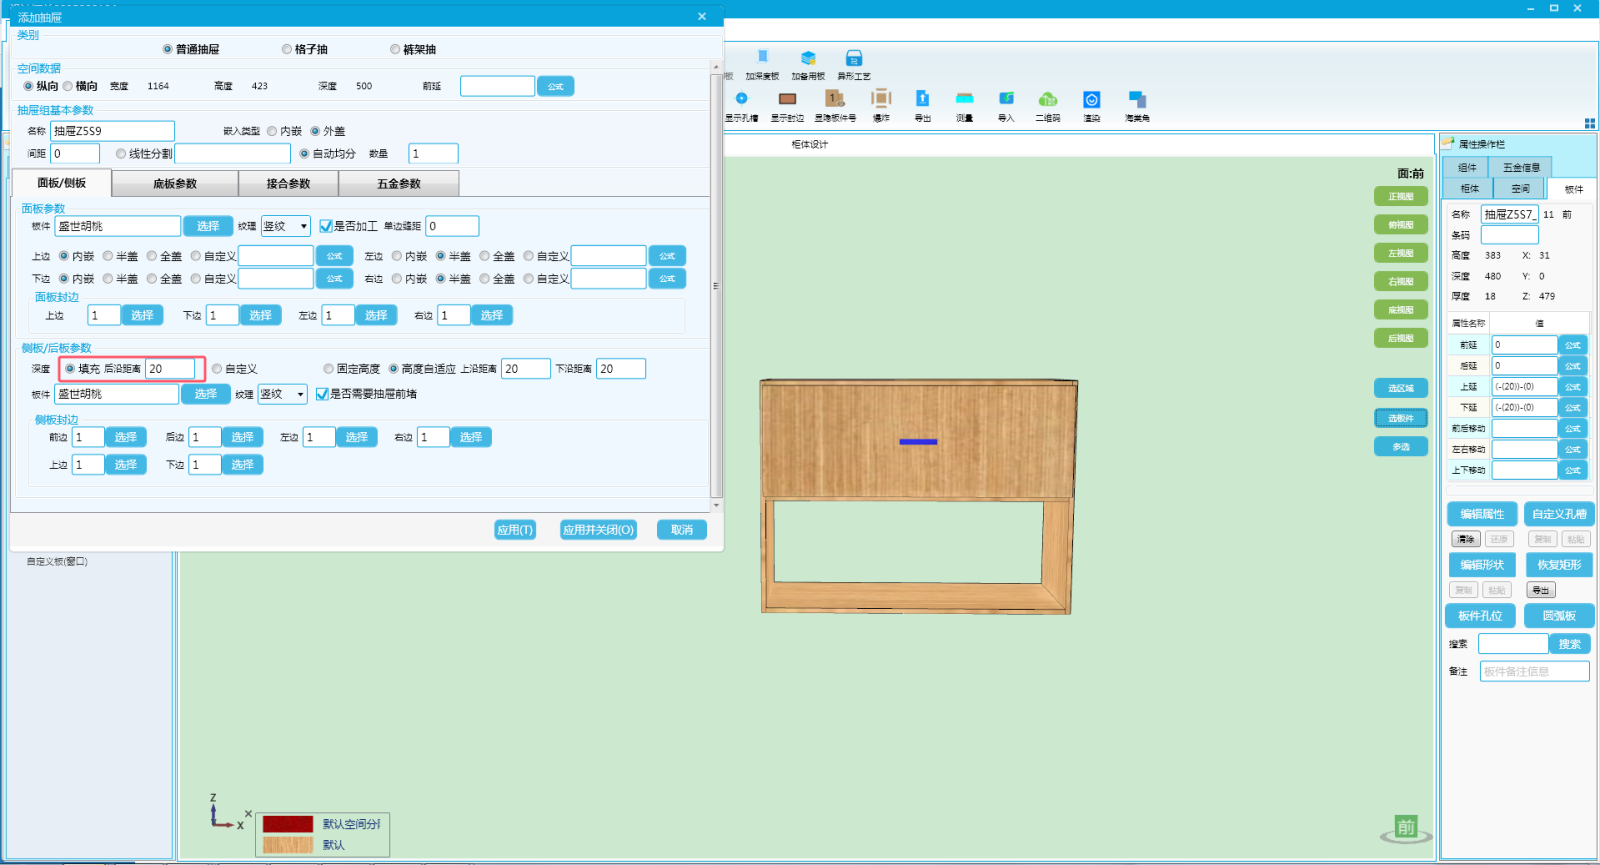Click the 自定义孔槽 button

point(1559,514)
